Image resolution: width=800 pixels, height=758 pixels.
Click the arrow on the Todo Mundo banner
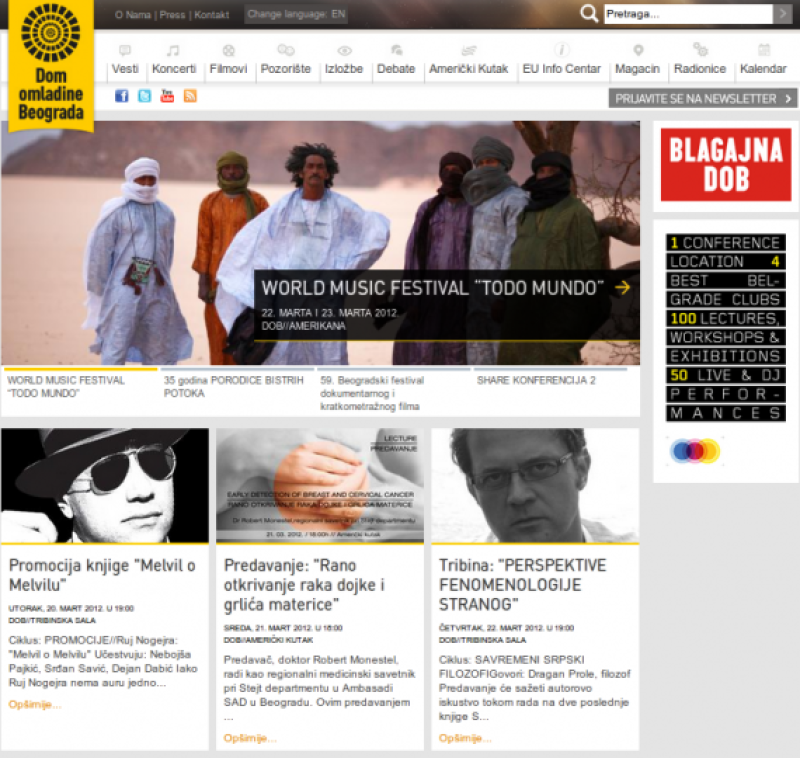coord(622,288)
